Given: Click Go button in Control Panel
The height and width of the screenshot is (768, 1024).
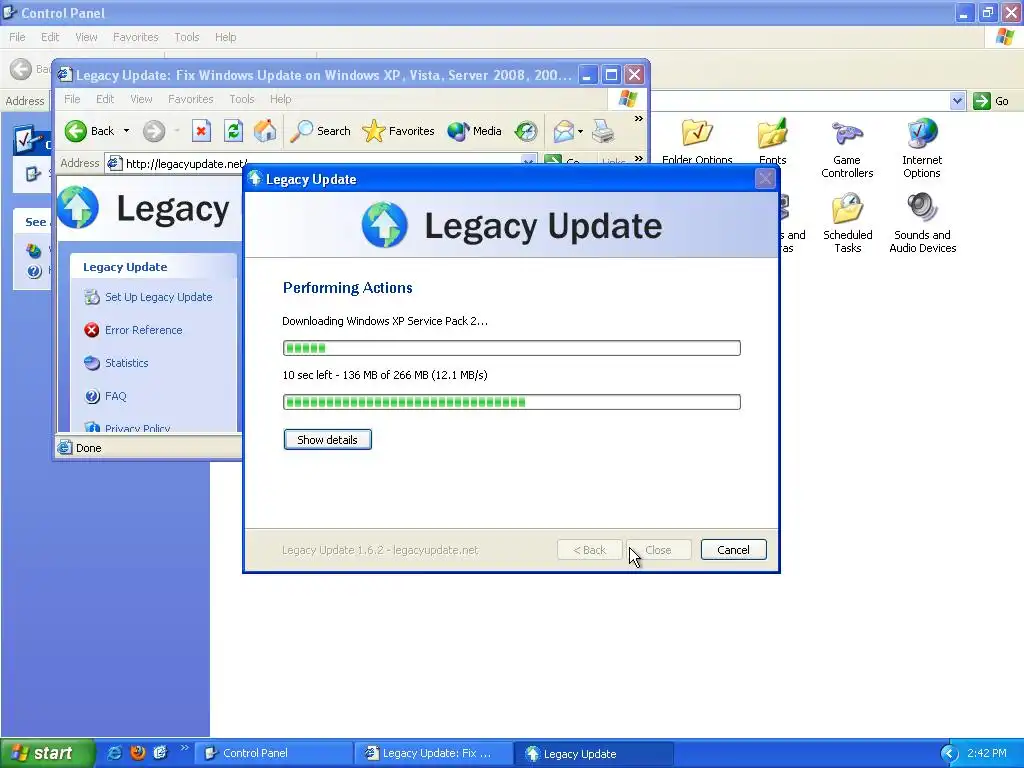Looking at the screenshot, I should pyautogui.click(x=991, y=101).
